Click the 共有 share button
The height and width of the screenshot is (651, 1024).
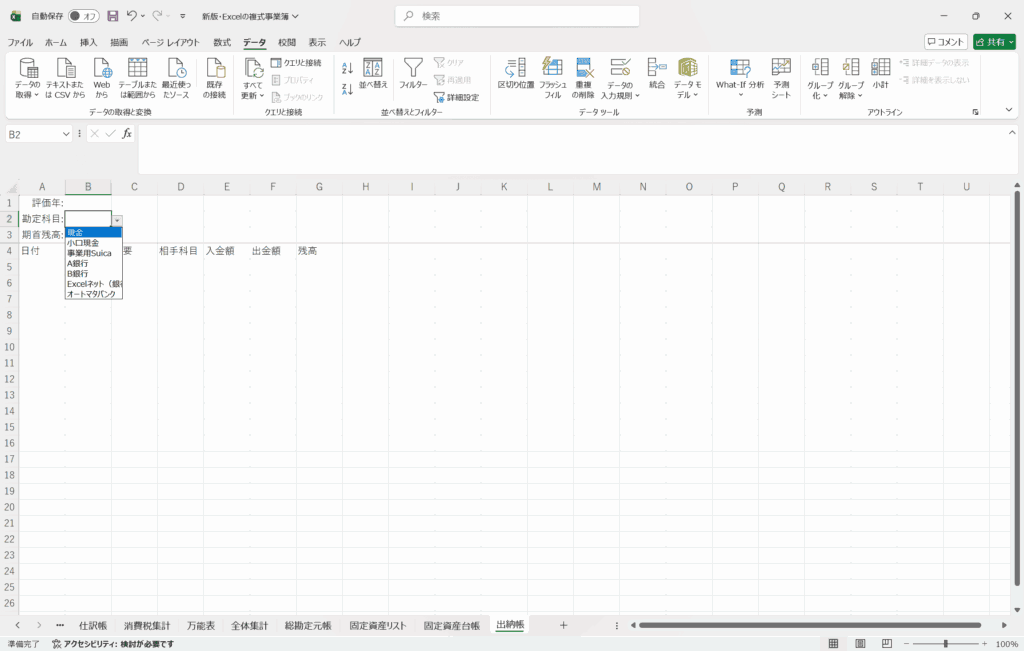click(x=994, y=42)
